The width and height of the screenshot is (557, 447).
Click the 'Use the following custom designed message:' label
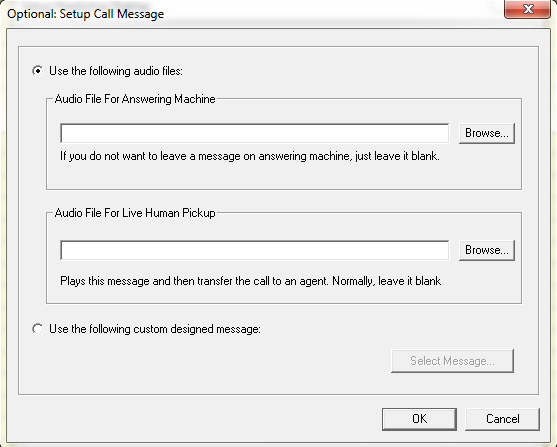click(x=155, y=329)
